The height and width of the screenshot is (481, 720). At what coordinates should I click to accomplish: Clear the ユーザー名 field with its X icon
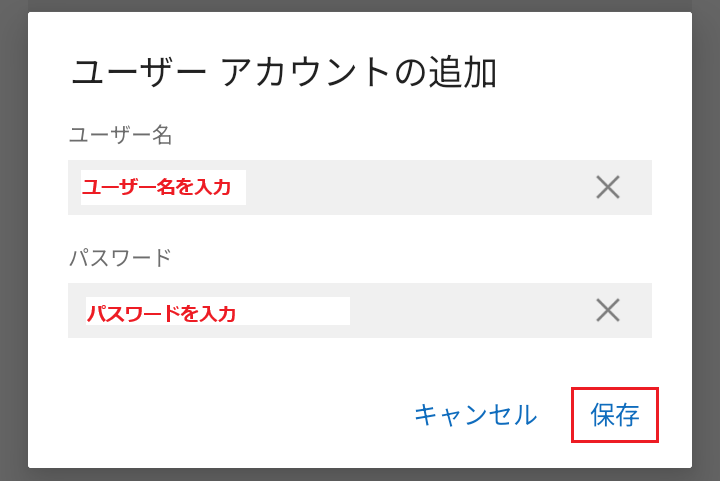coord(608,187)
